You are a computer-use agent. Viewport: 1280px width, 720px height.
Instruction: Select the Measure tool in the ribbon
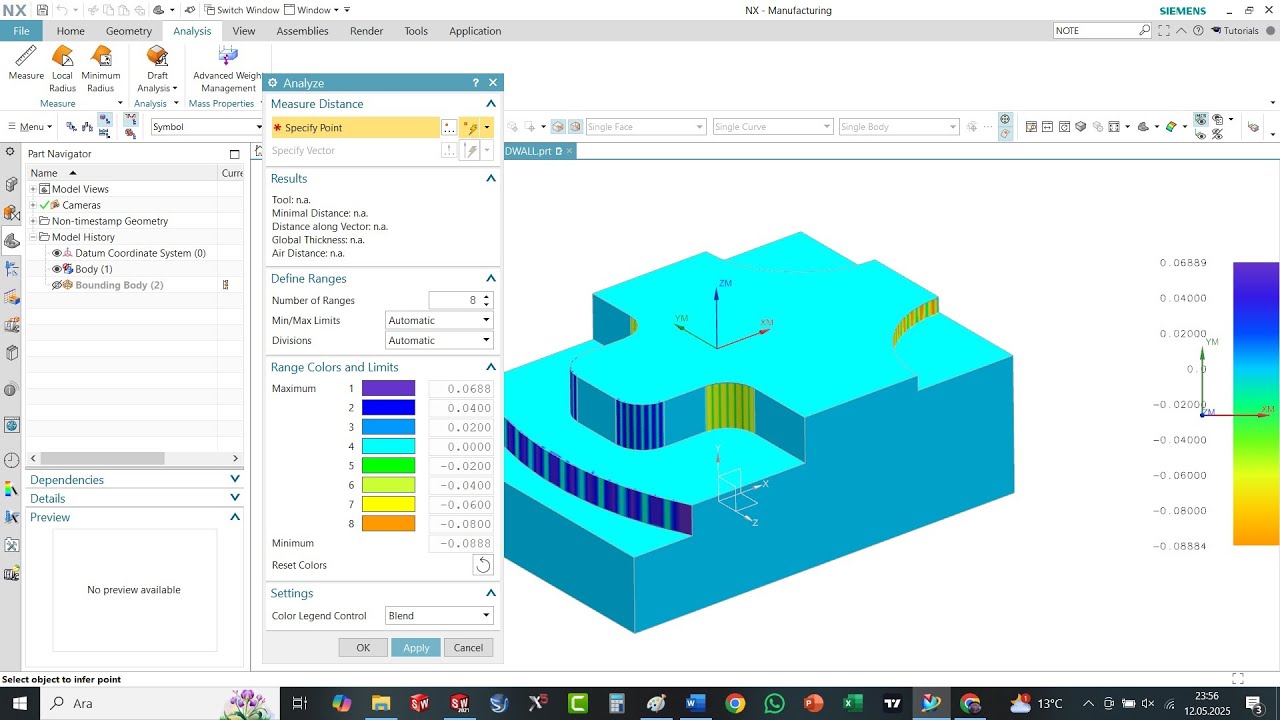click(26, 64)
